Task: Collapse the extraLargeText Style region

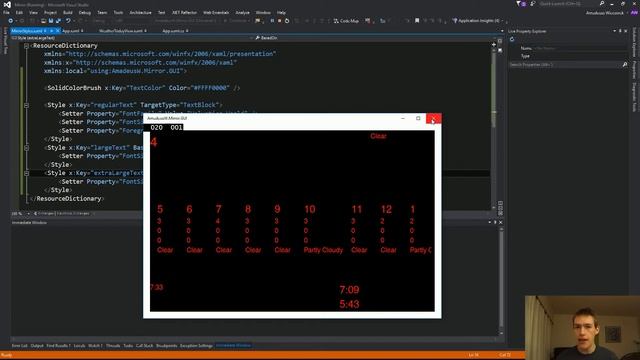Action: (x=27, y=173)
